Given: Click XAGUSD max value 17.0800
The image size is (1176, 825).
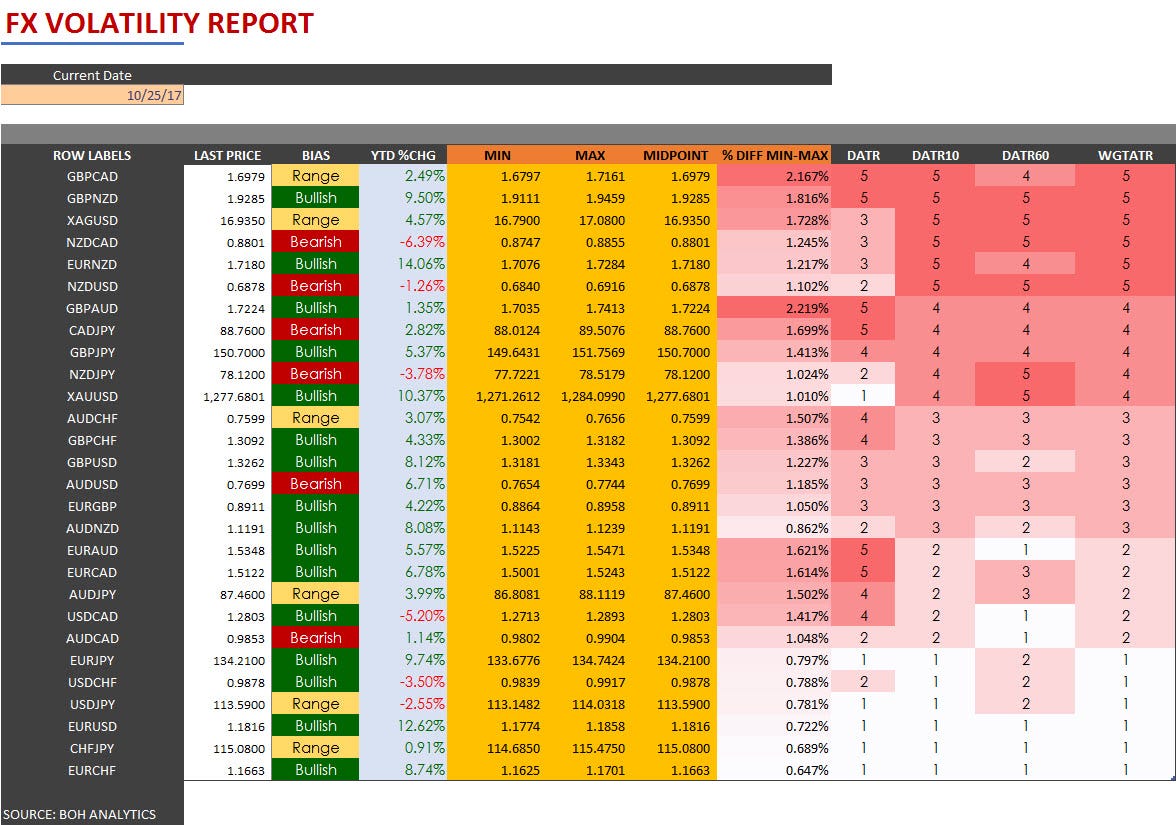Looking at the screenshot, I should coord(602,220).
